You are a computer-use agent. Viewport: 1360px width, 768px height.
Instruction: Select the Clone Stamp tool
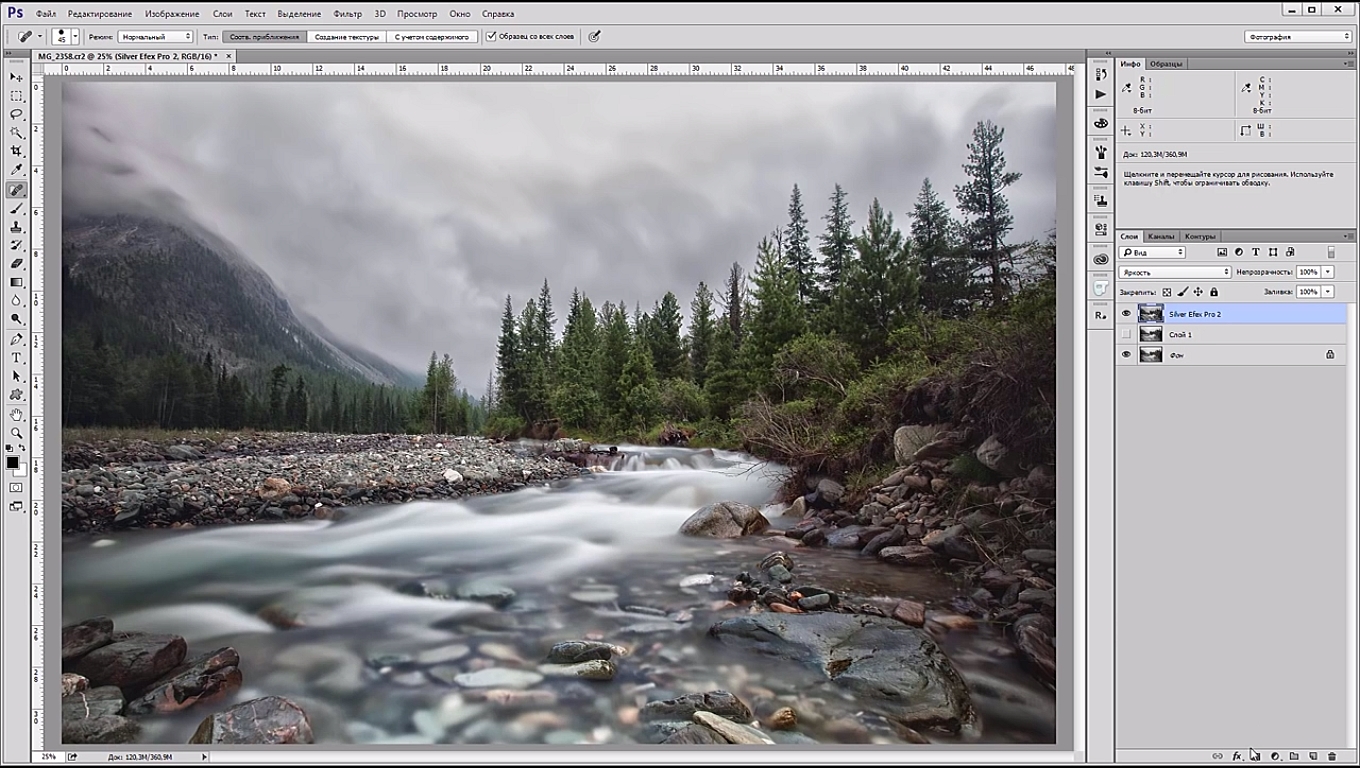click(x=16, y=227)
